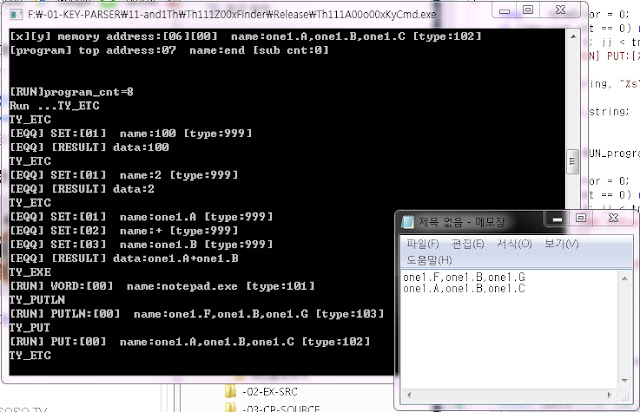Screen dimensions: 640x412
Task: Click Notepad horizontal scrollbar left arrow
Action: click(x=409, y=395)
